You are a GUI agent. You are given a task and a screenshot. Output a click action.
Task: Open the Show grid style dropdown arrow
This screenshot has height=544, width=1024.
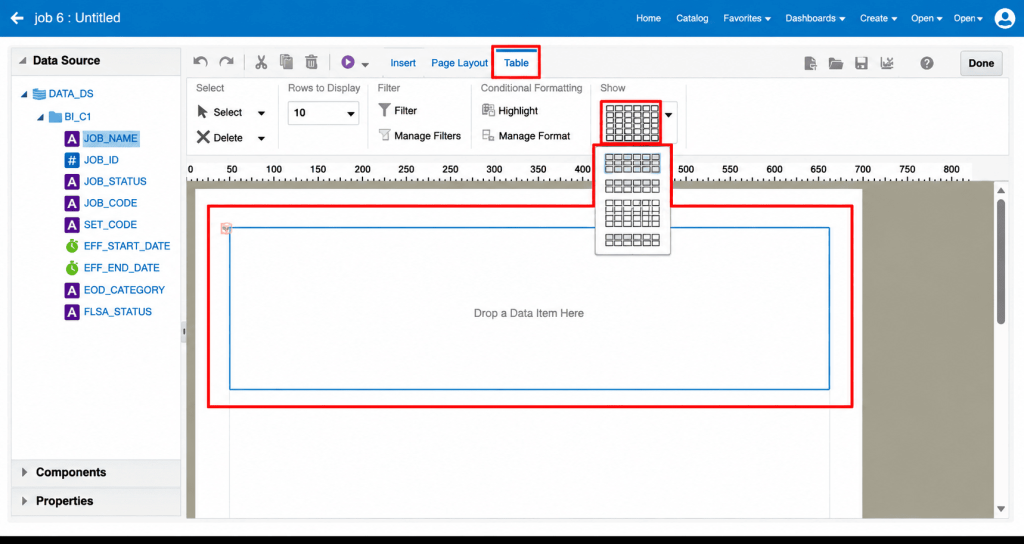click(669, 115)
